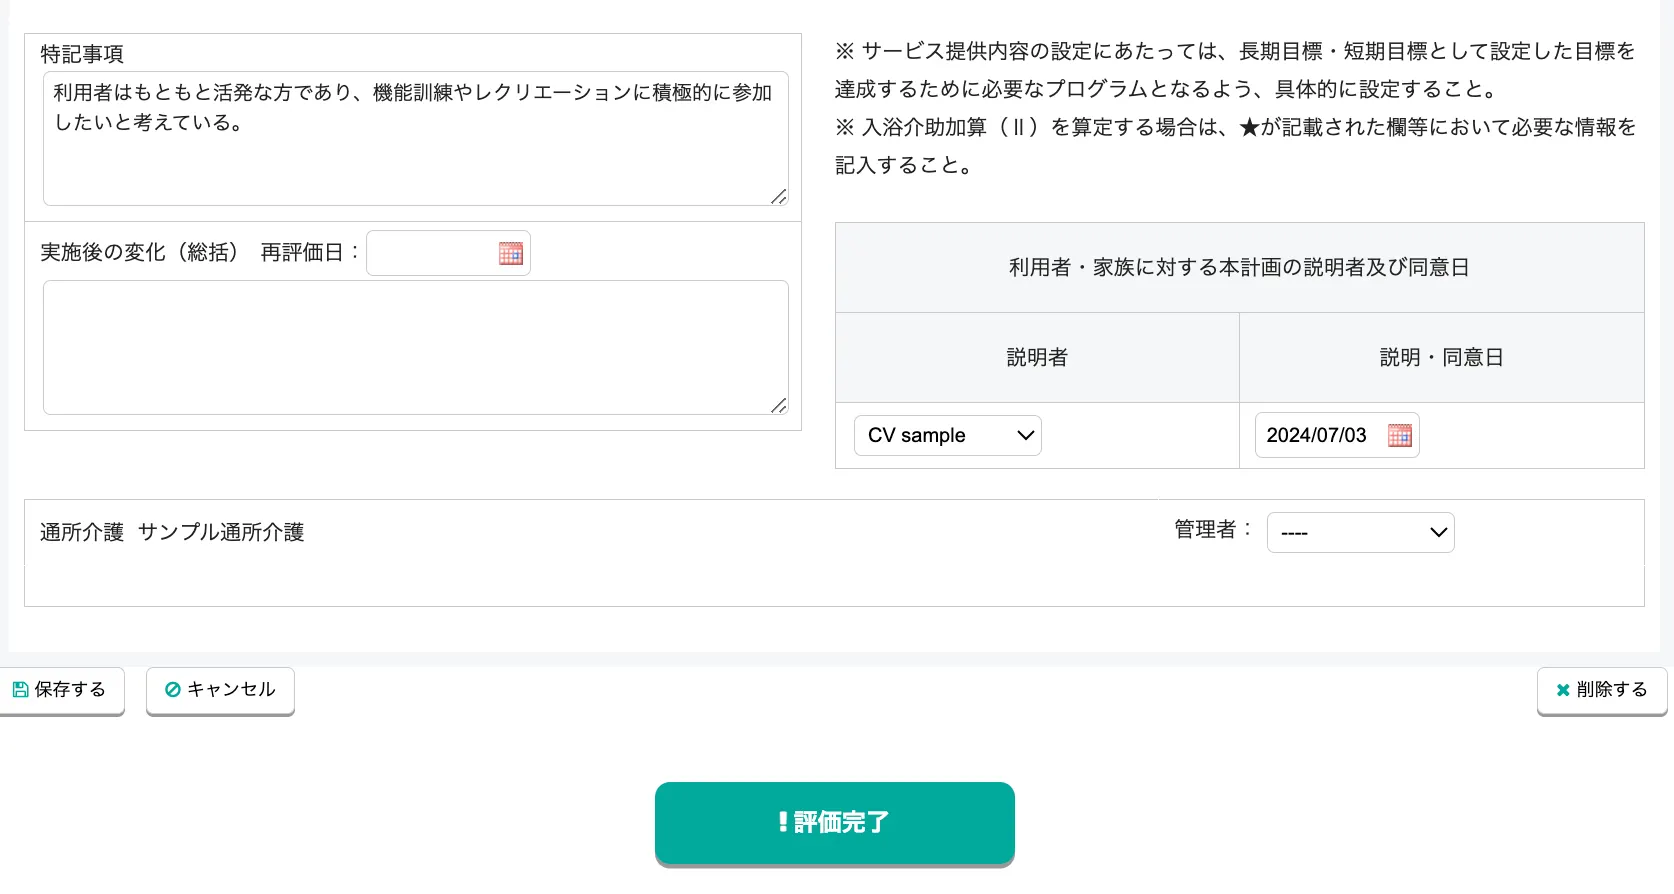1674x894 pixels.
Task: Click the 保存する button
Action: (61, 690)
